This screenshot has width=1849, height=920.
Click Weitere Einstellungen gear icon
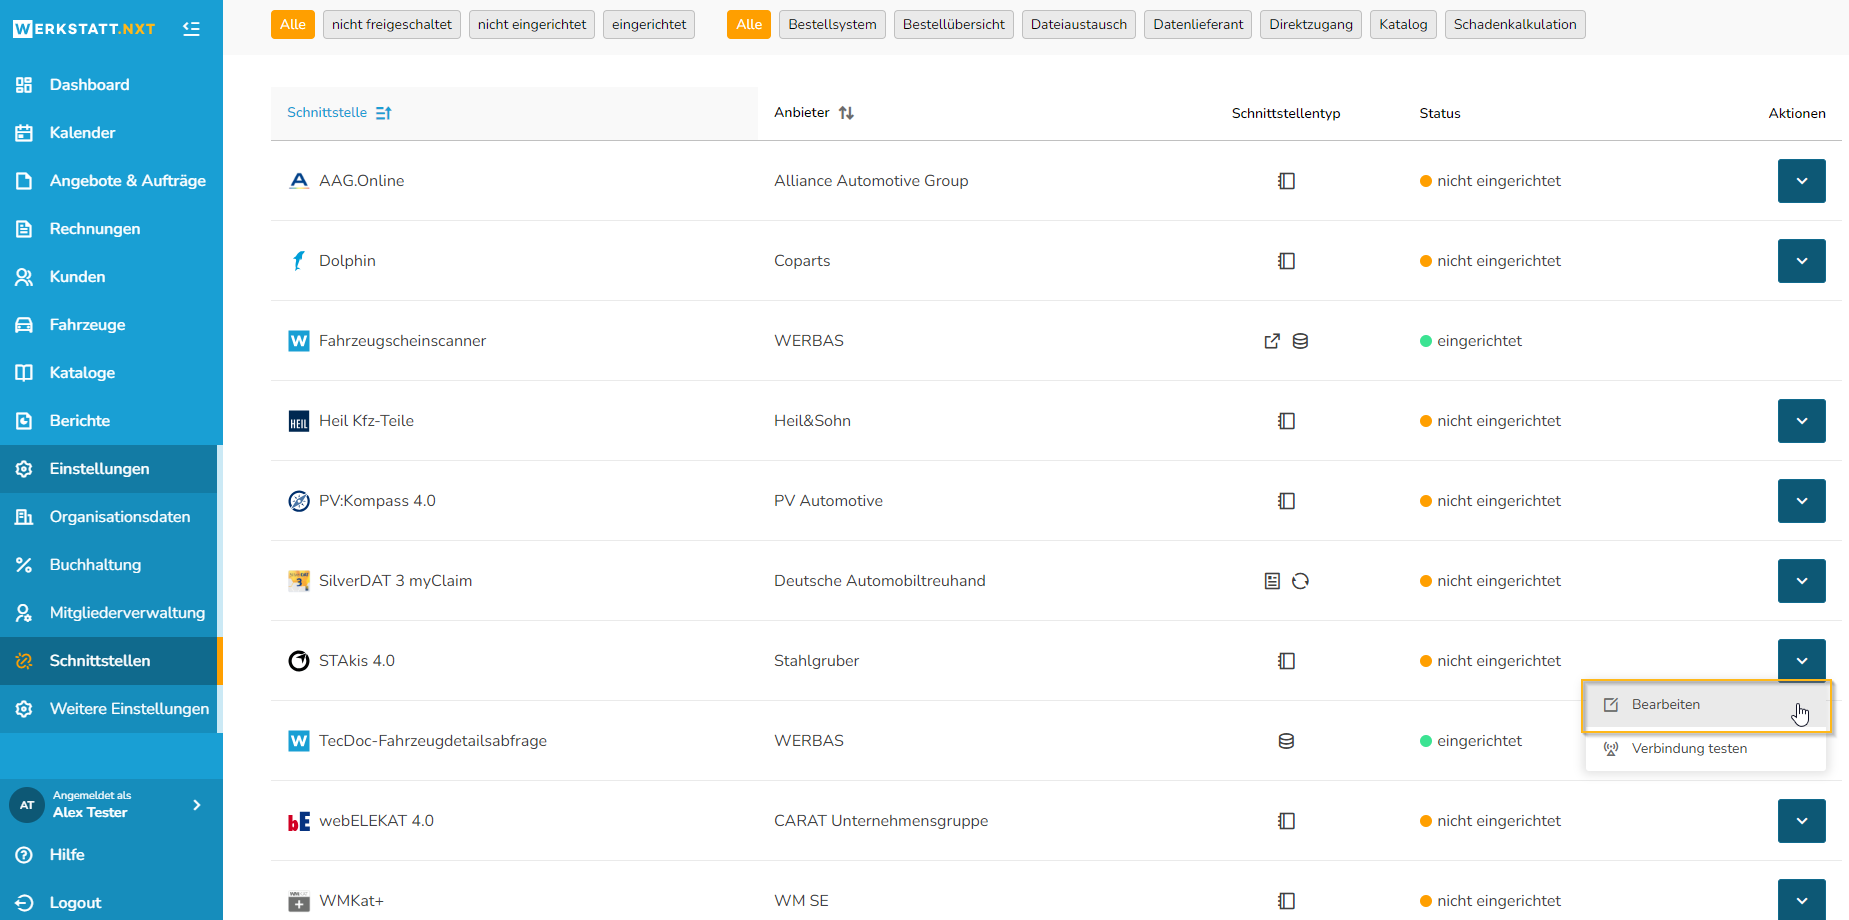[24, 709]
